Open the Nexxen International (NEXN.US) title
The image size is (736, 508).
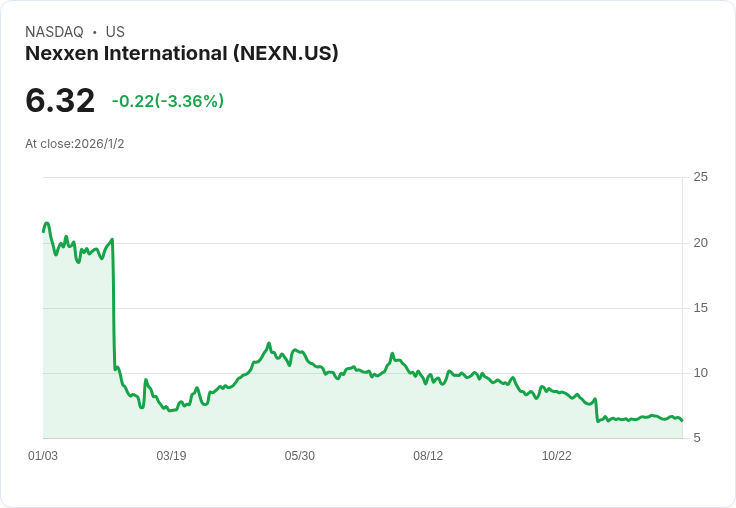(182, 53)
